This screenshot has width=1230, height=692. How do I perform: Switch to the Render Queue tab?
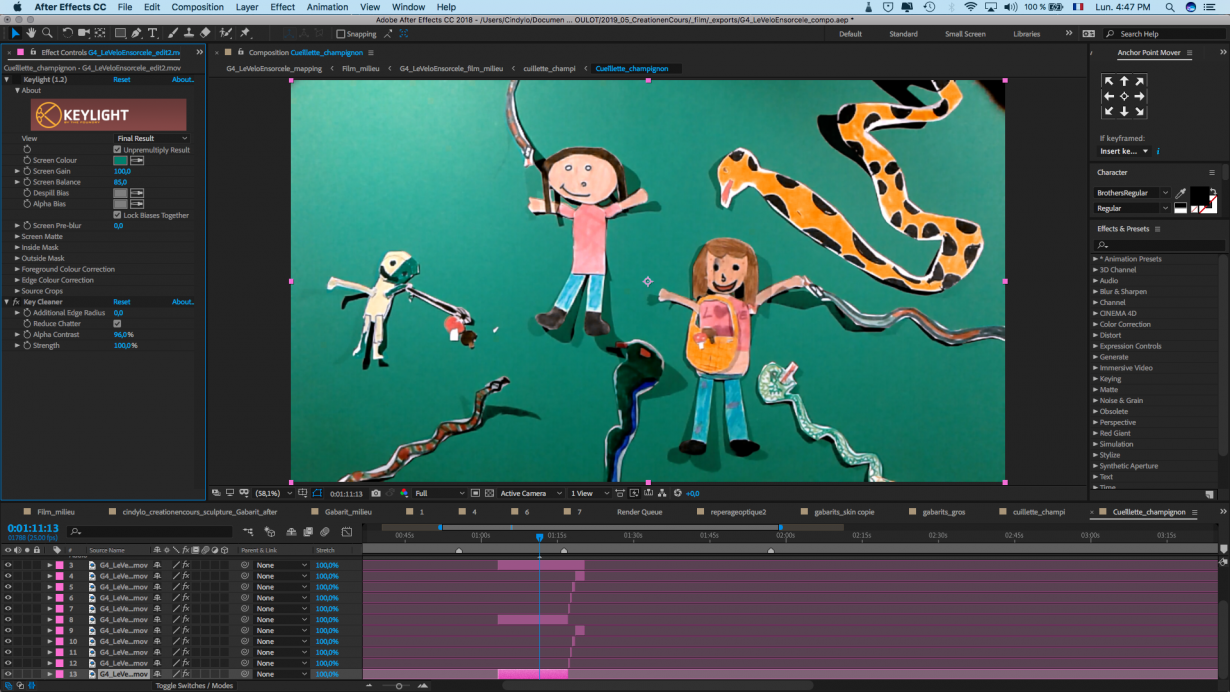639,512
